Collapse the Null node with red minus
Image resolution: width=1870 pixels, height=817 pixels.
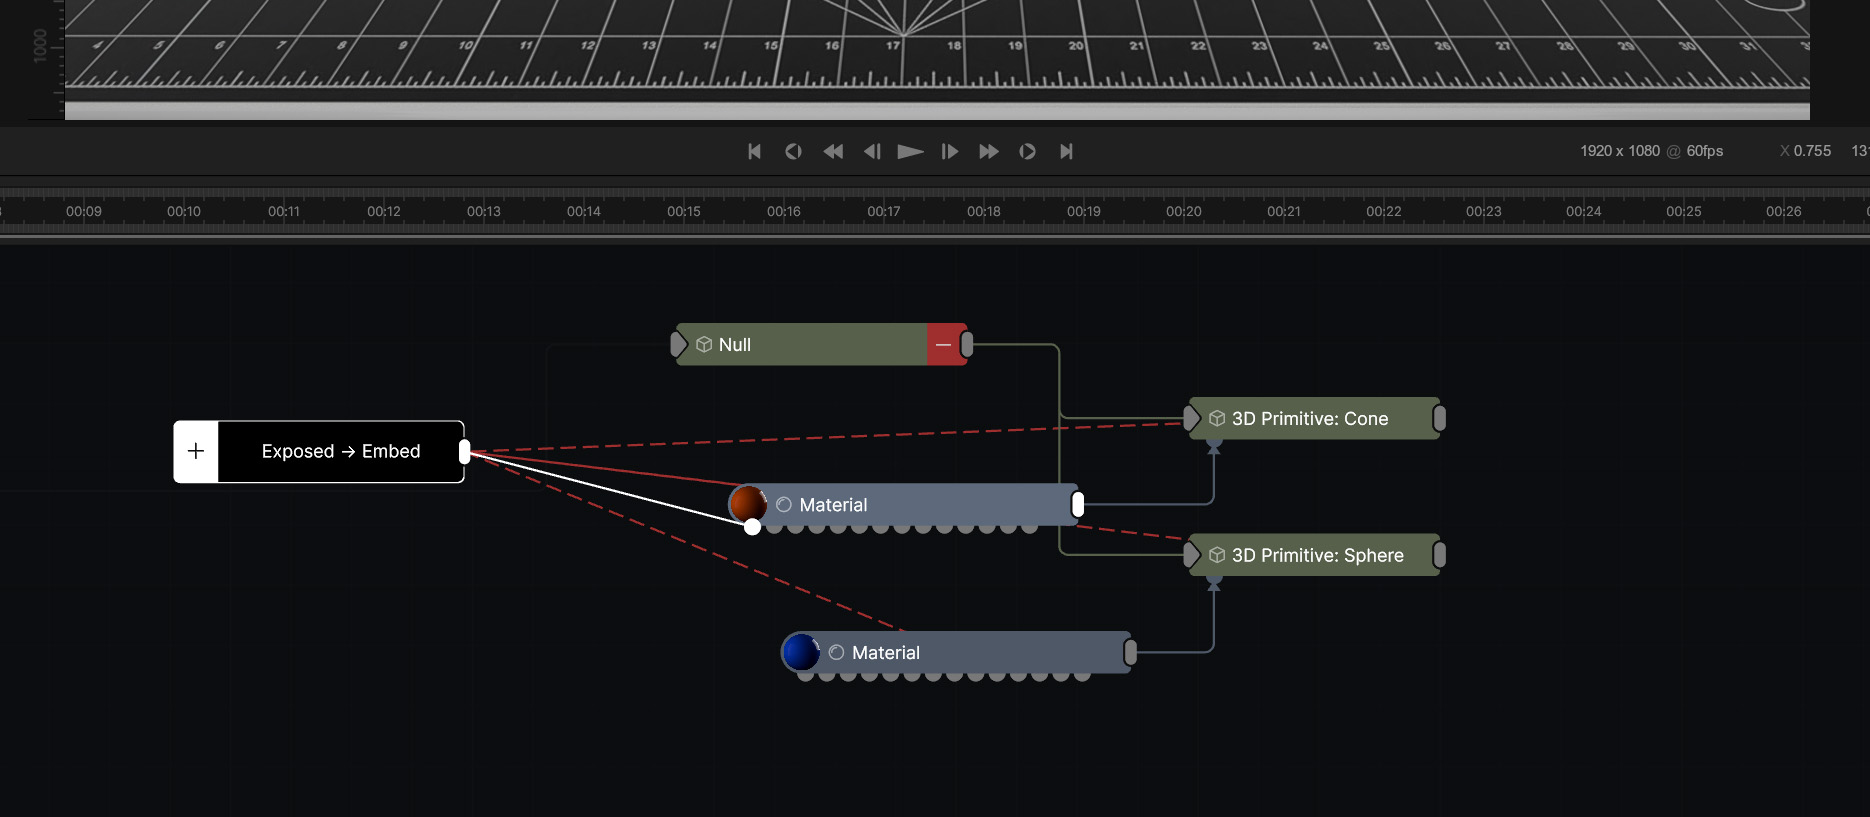pos(943,344)
